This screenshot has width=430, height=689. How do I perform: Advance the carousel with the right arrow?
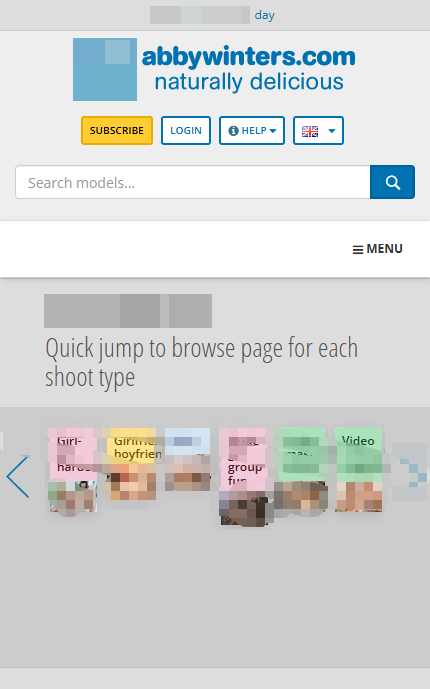[x=410, y=472]
